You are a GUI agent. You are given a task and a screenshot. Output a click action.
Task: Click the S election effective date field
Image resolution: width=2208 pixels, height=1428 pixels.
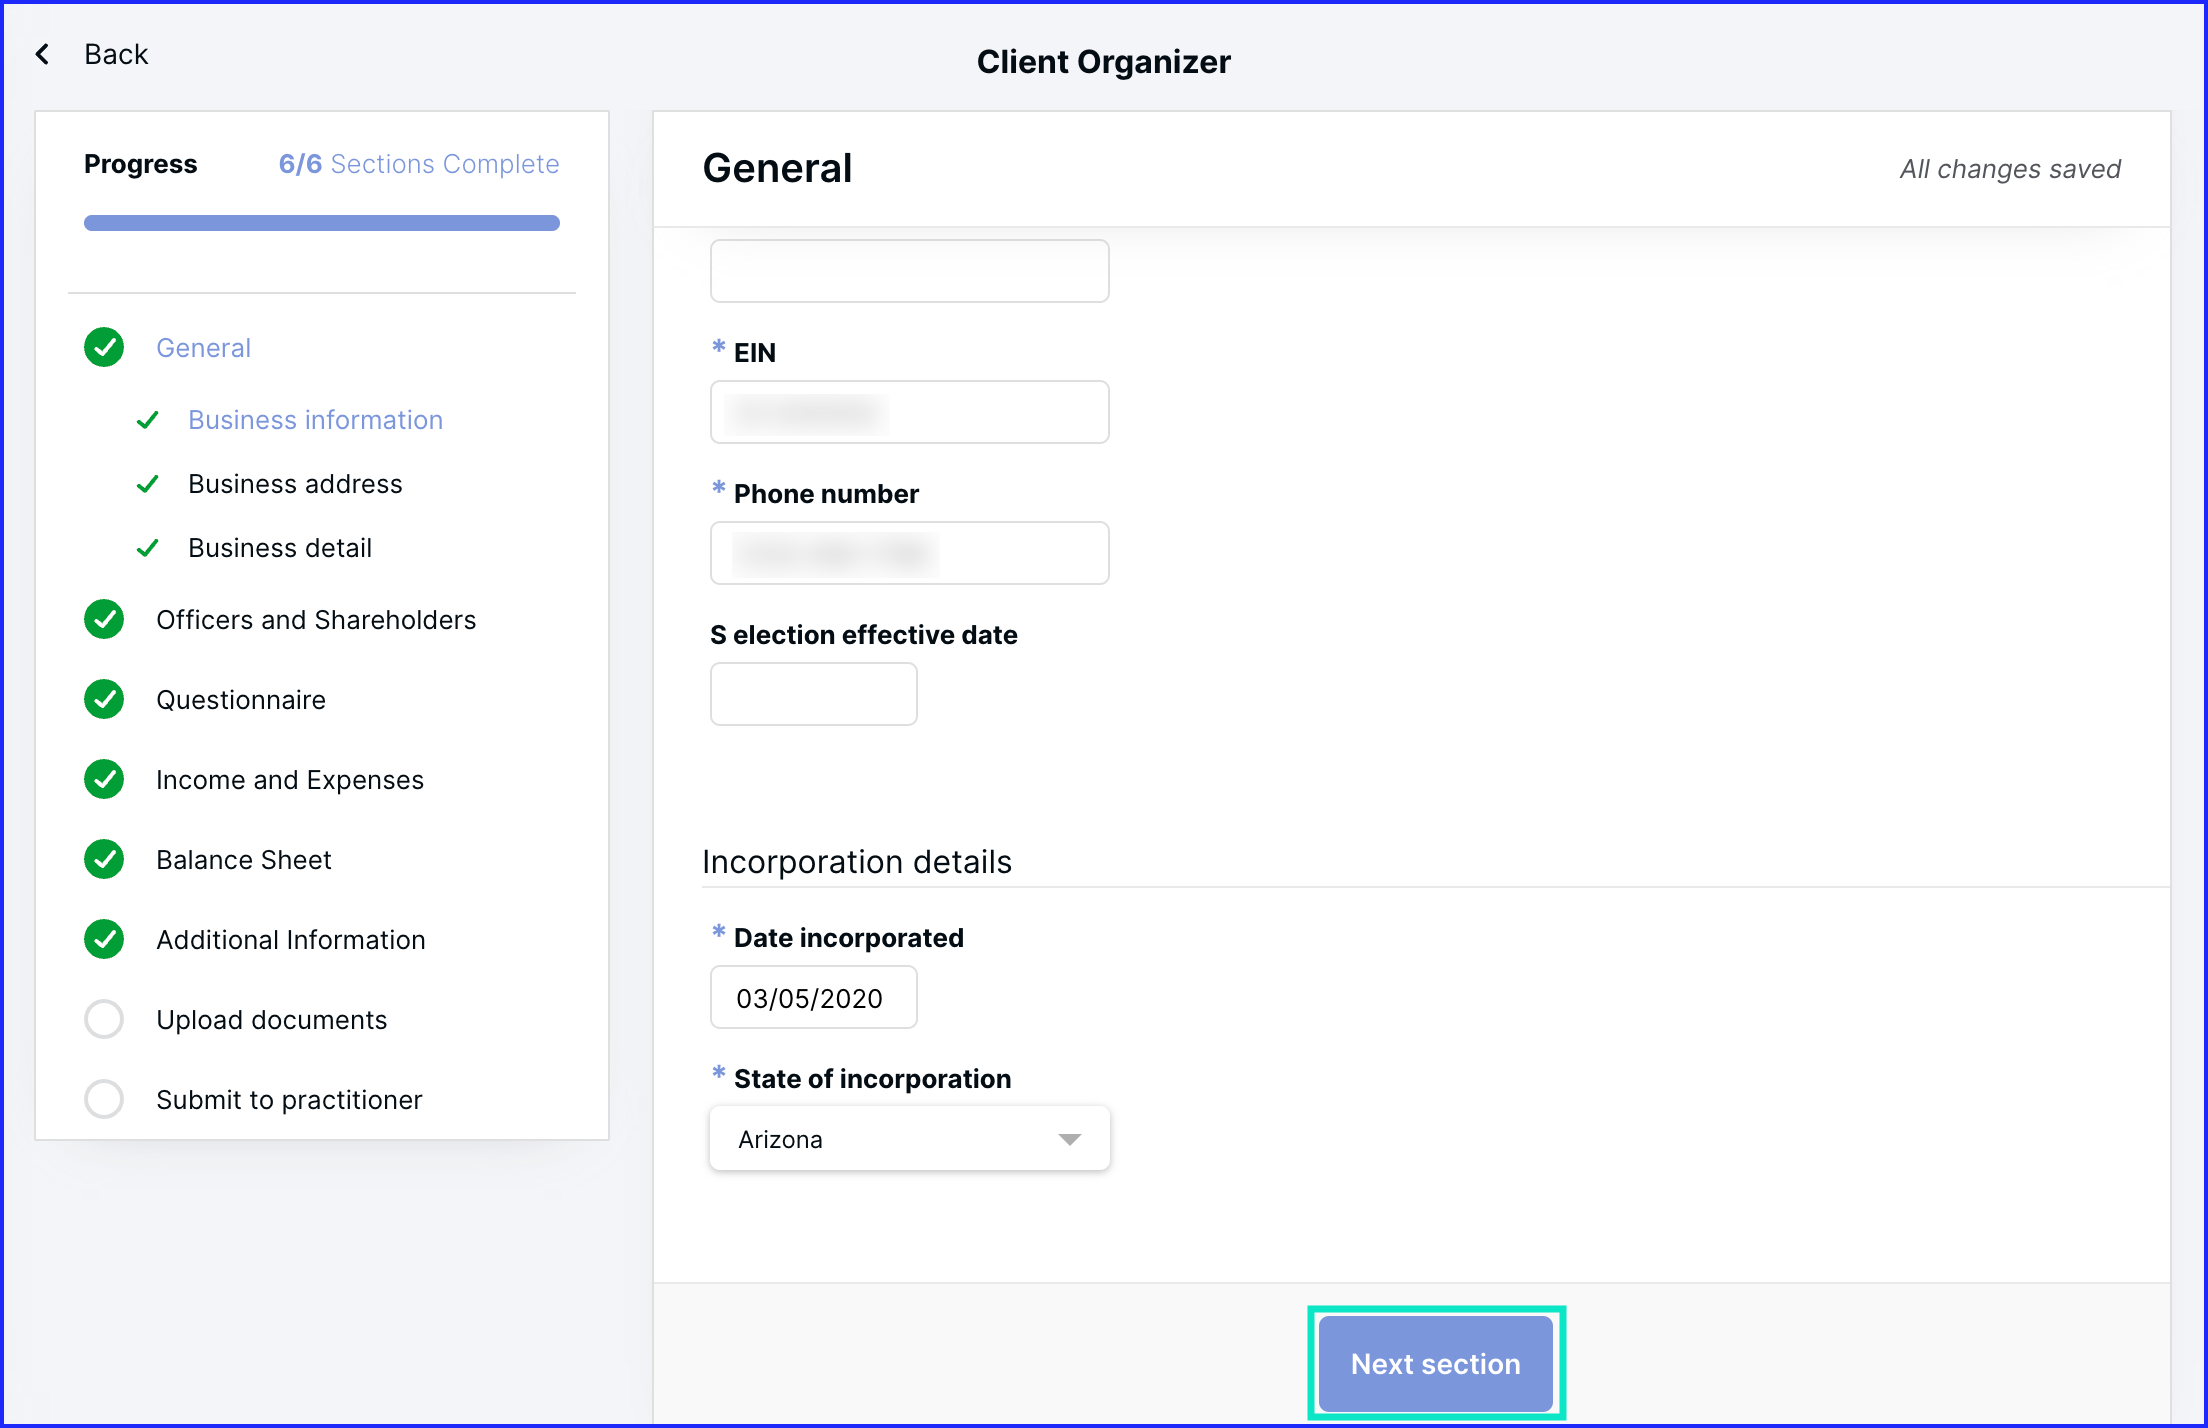813,694
